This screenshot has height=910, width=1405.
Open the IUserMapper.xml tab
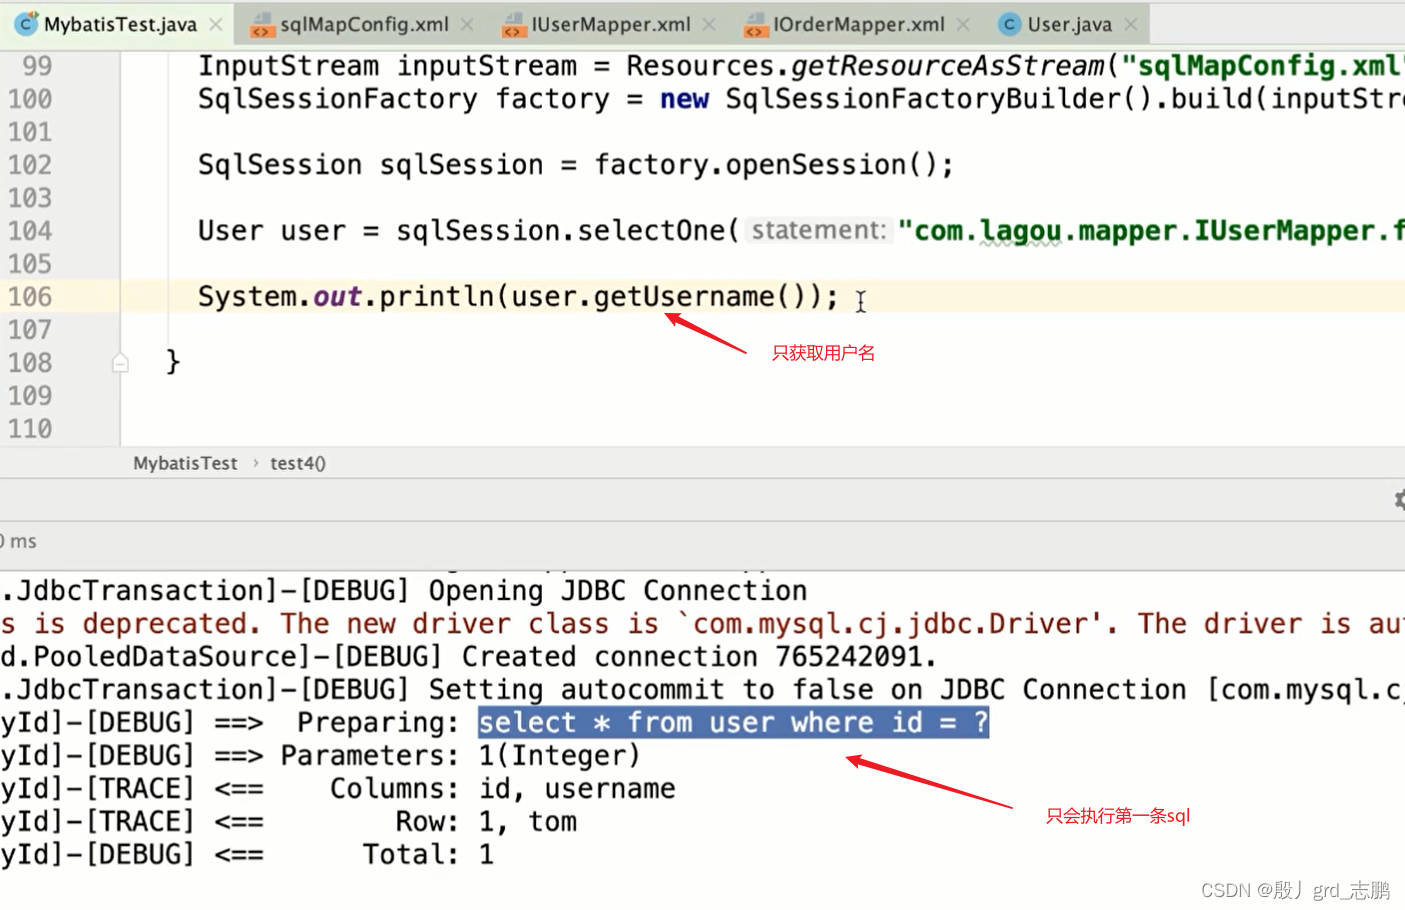(610, 24)
